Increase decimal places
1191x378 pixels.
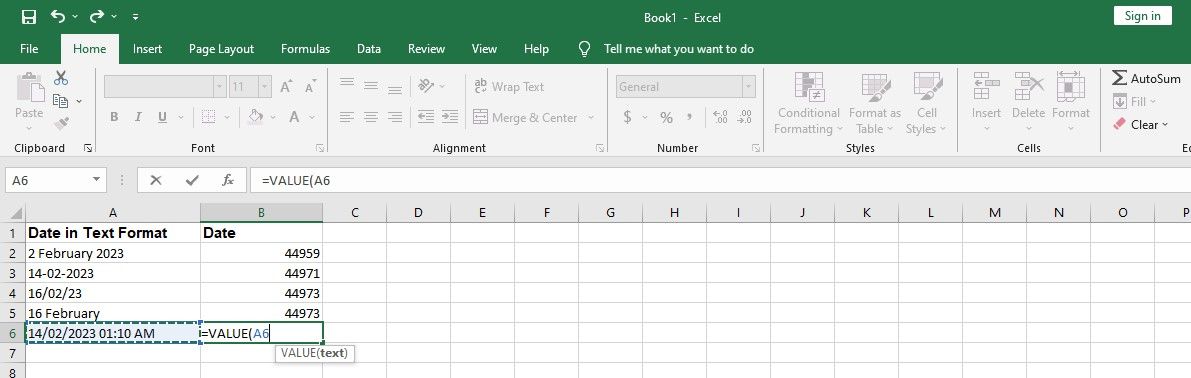pyautogui.click(x=721, y=117)
